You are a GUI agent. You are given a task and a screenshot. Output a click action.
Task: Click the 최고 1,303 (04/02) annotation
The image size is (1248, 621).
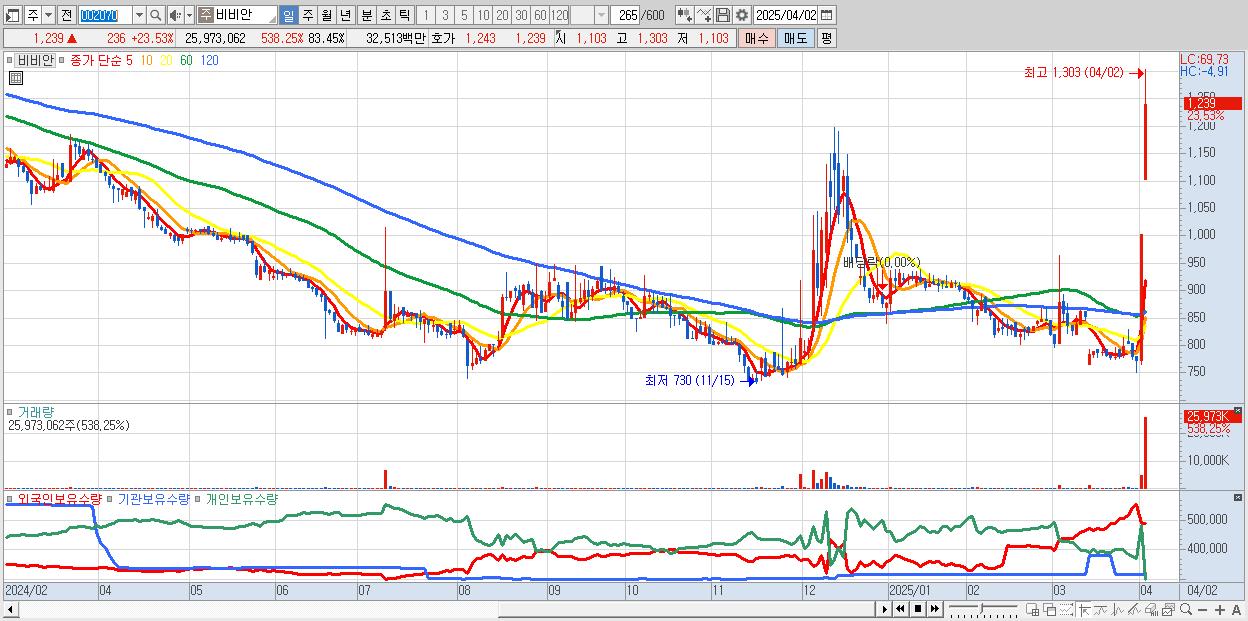tap(1074, 72)
